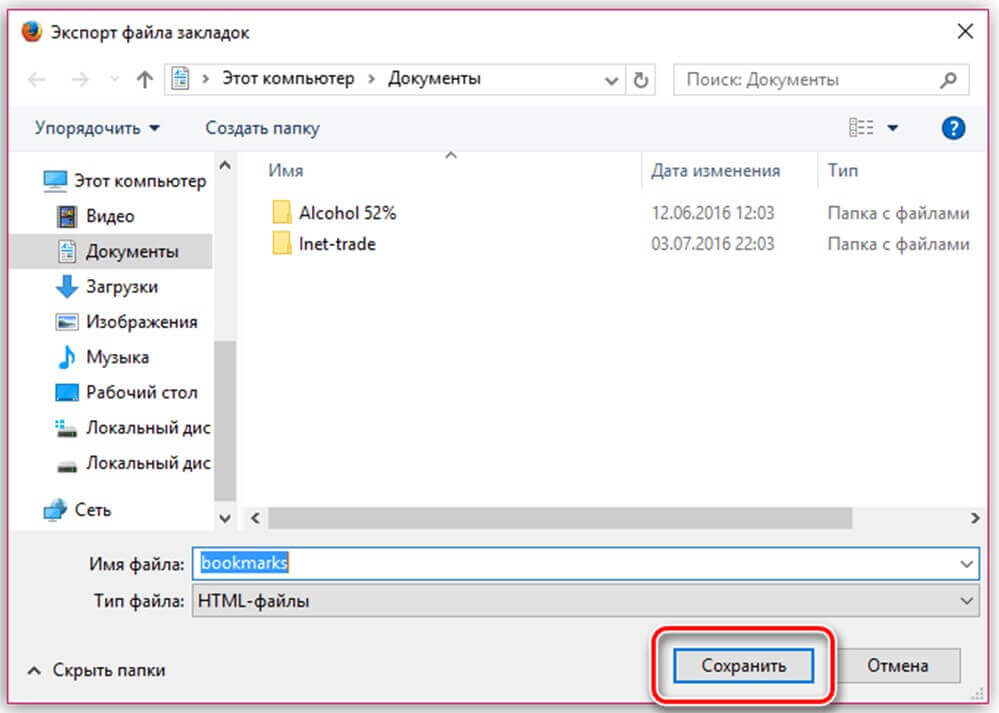
Task: Click the Видео film icon
Action: tap(67, 216)
